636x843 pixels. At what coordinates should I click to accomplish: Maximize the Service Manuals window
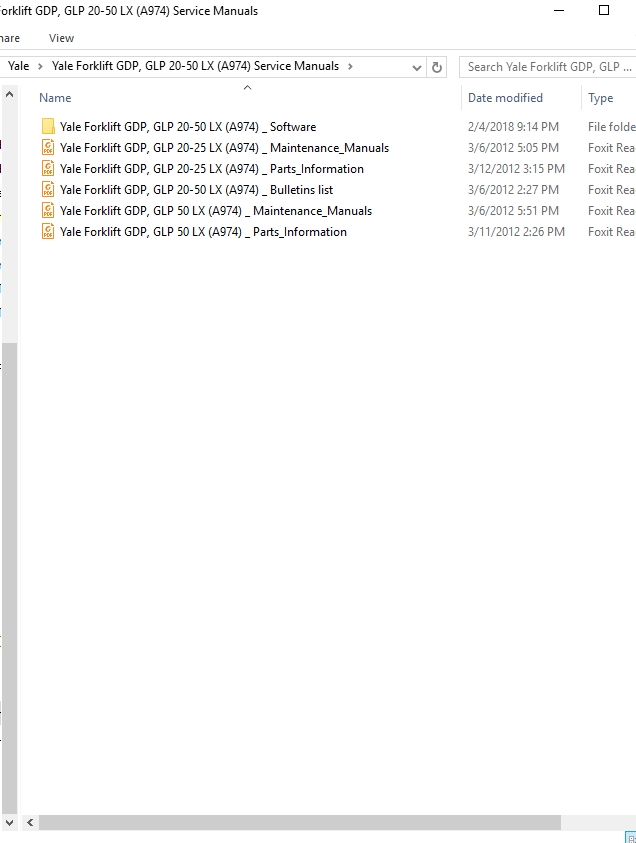pos(604,10)
